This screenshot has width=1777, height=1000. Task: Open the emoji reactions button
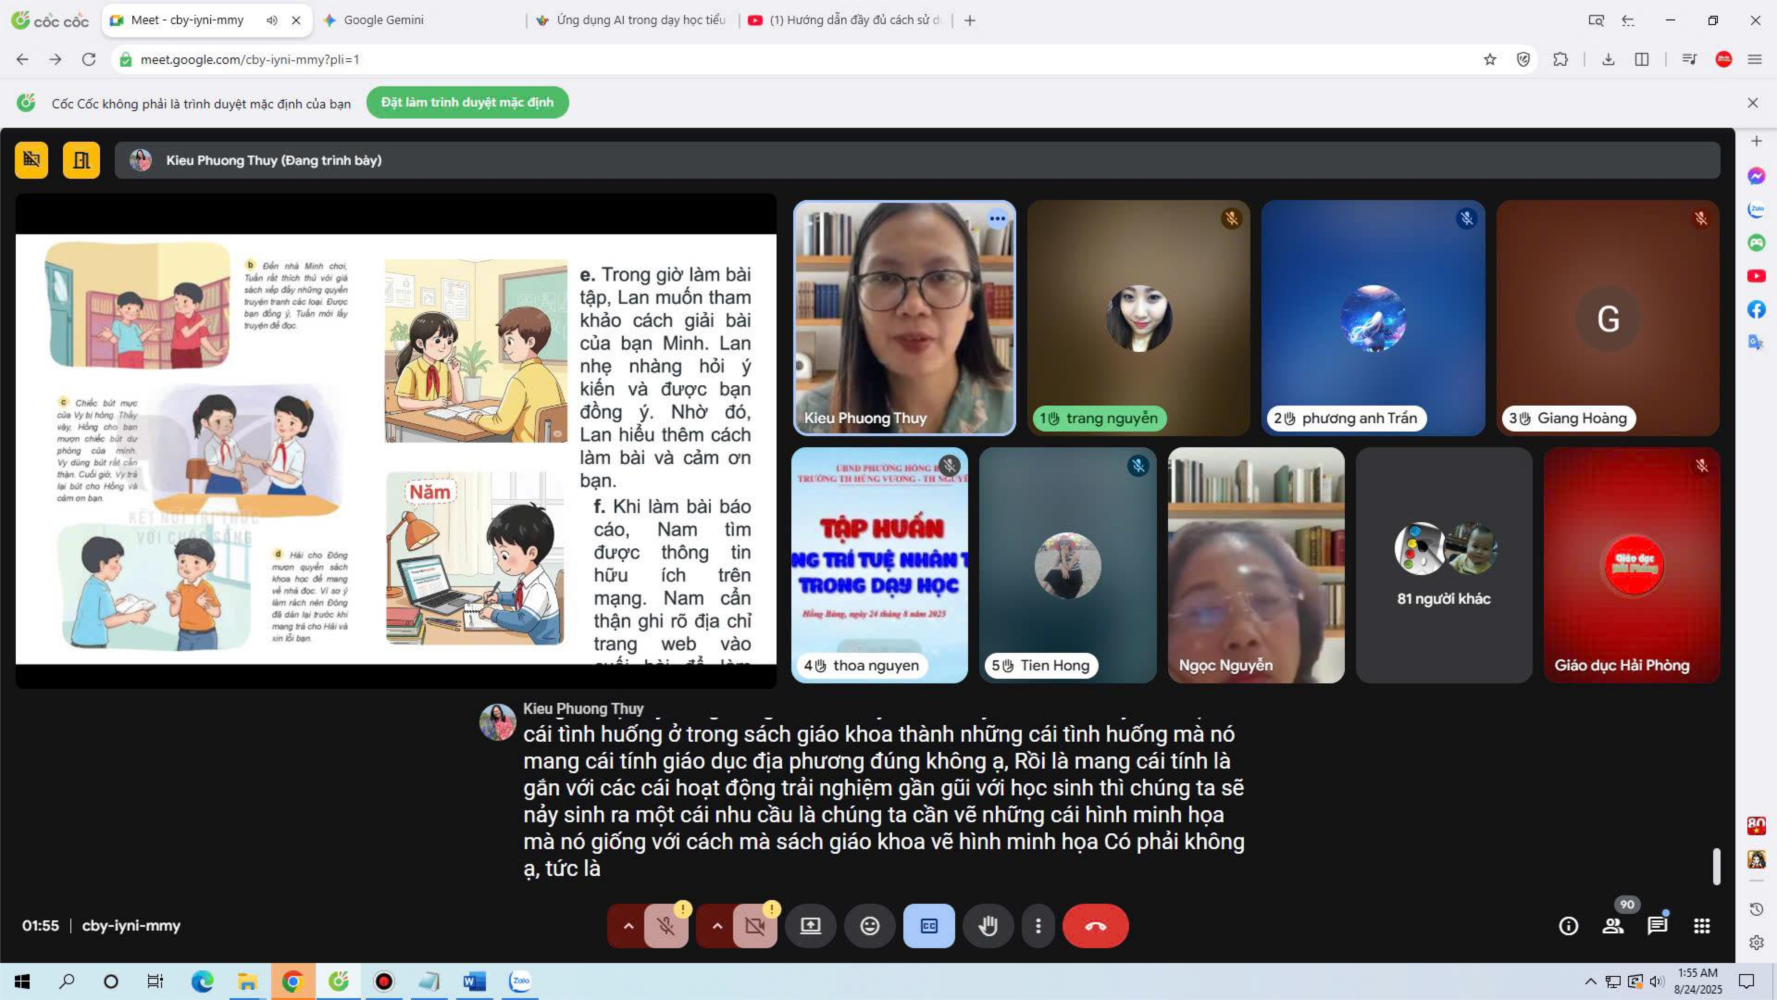point(870,926)
